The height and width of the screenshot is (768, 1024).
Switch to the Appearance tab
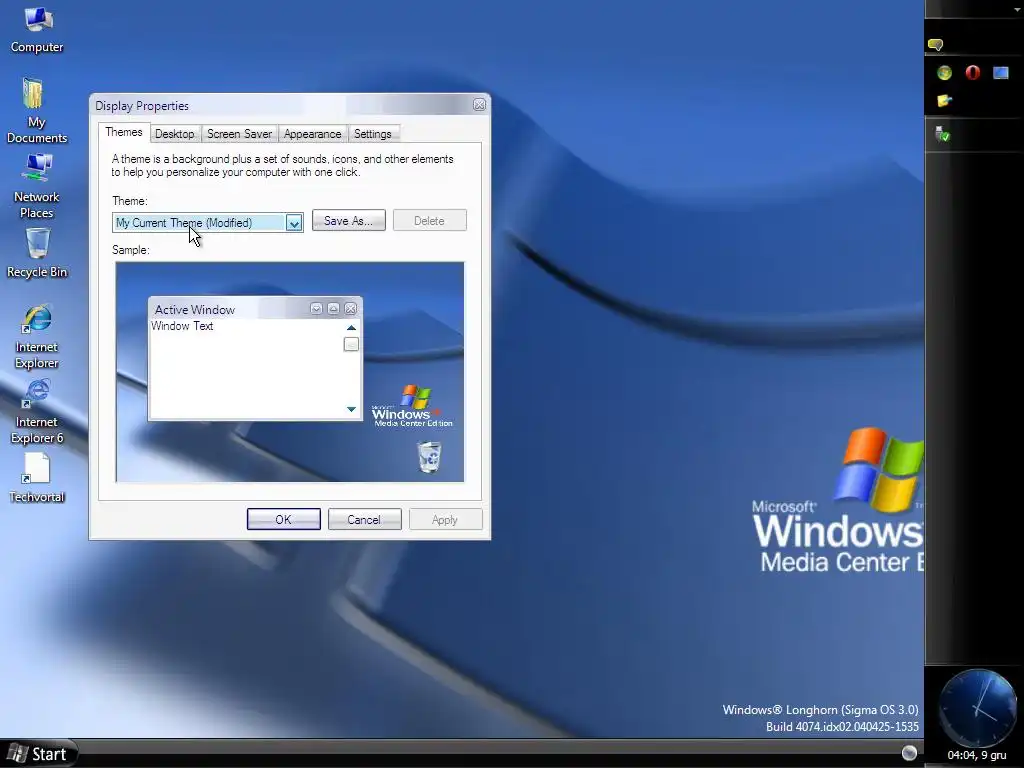tap(312, 134)
